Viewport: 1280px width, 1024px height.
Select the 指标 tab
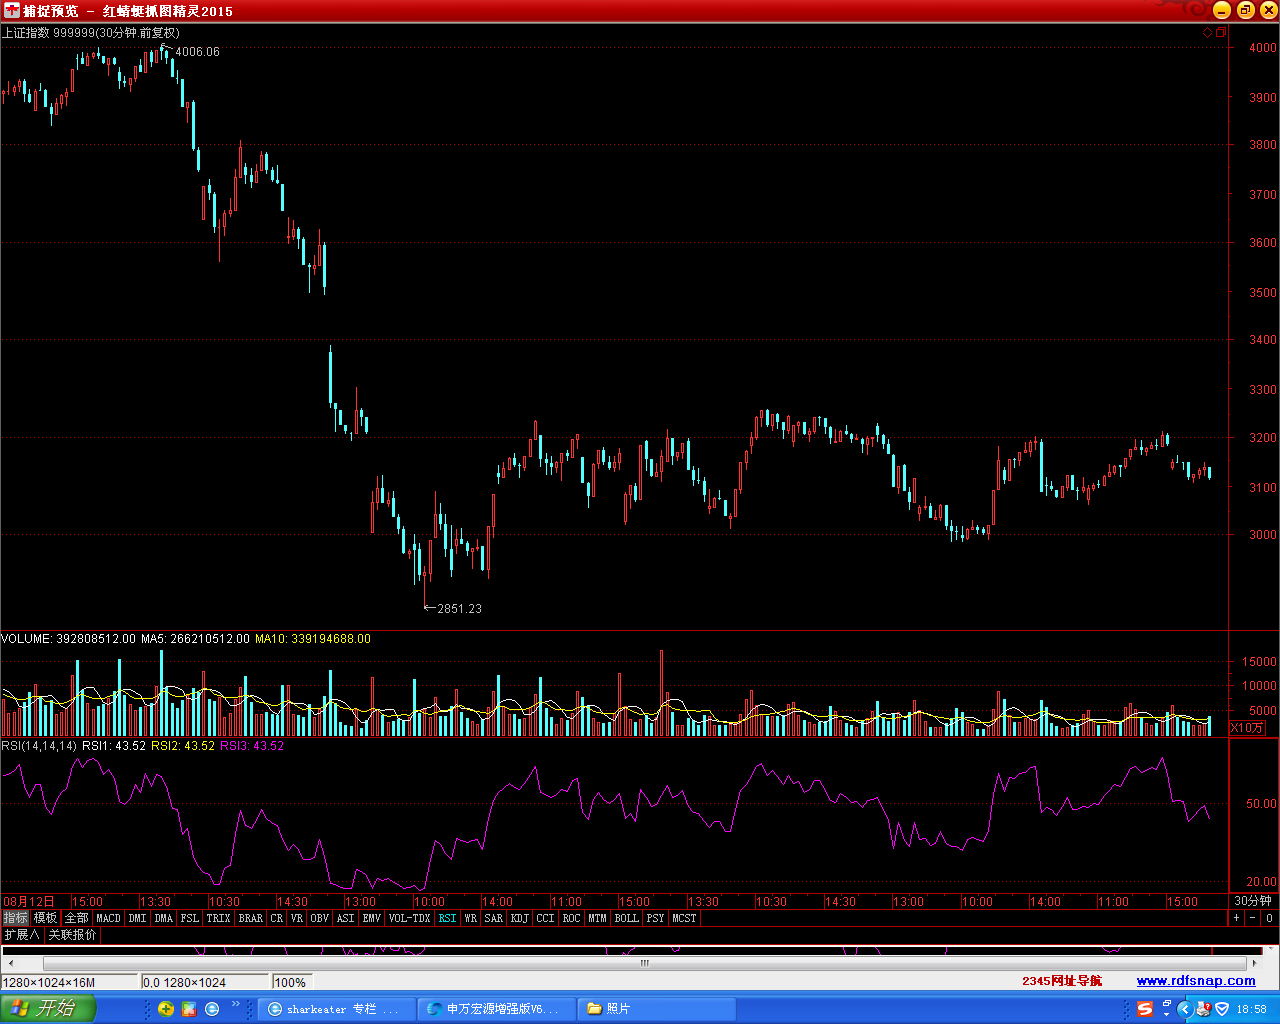[16, 918]
